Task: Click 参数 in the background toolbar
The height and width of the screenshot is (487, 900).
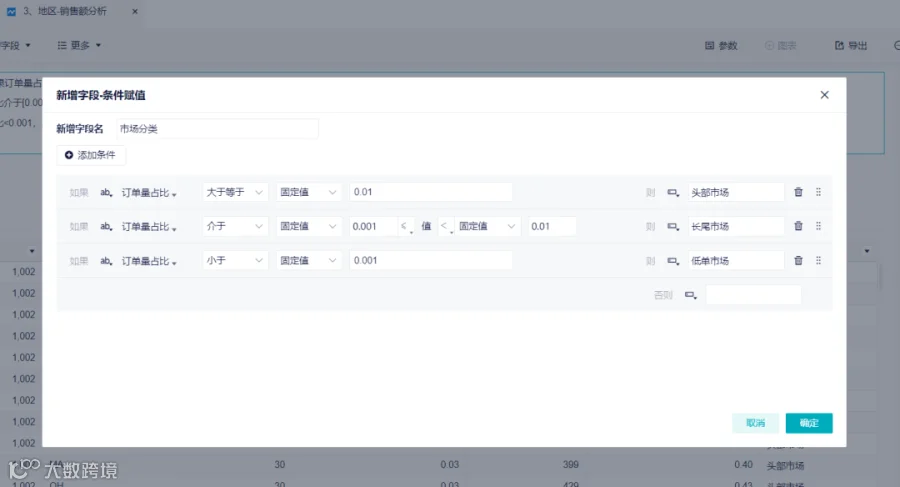Action: coord(721,45)
